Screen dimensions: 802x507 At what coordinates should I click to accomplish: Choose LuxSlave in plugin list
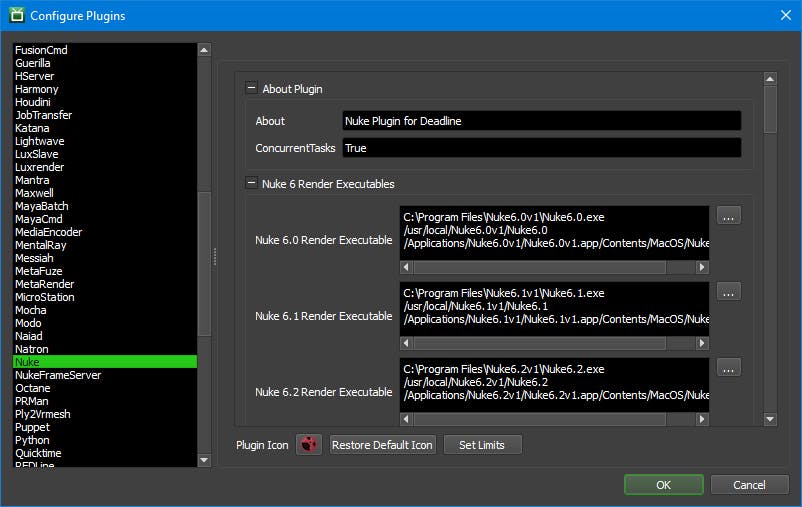[105, 154]
